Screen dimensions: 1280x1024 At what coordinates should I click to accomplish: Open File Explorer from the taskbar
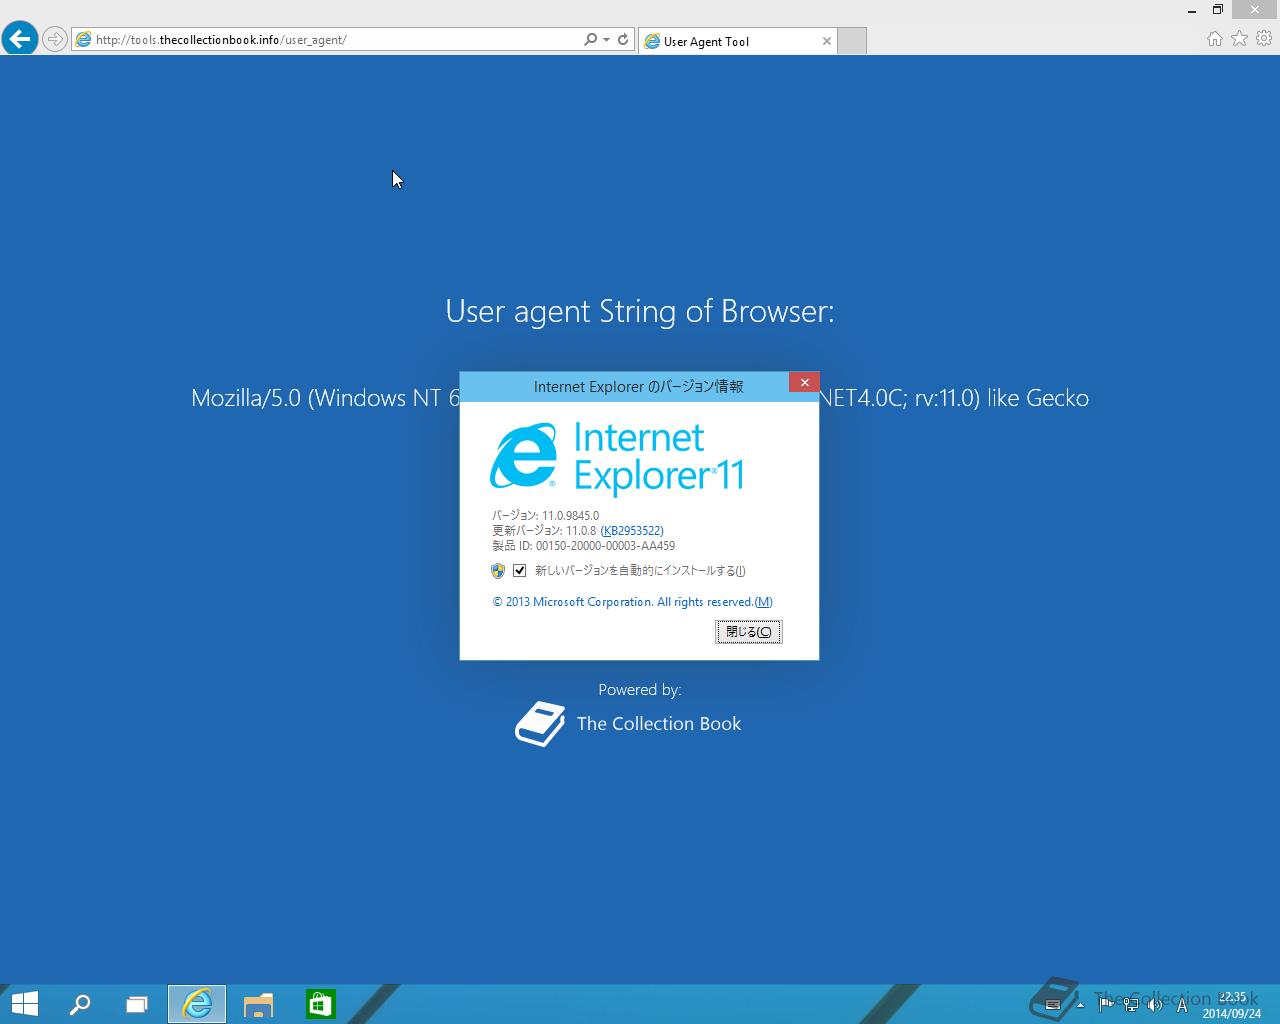click(258, 1004)
